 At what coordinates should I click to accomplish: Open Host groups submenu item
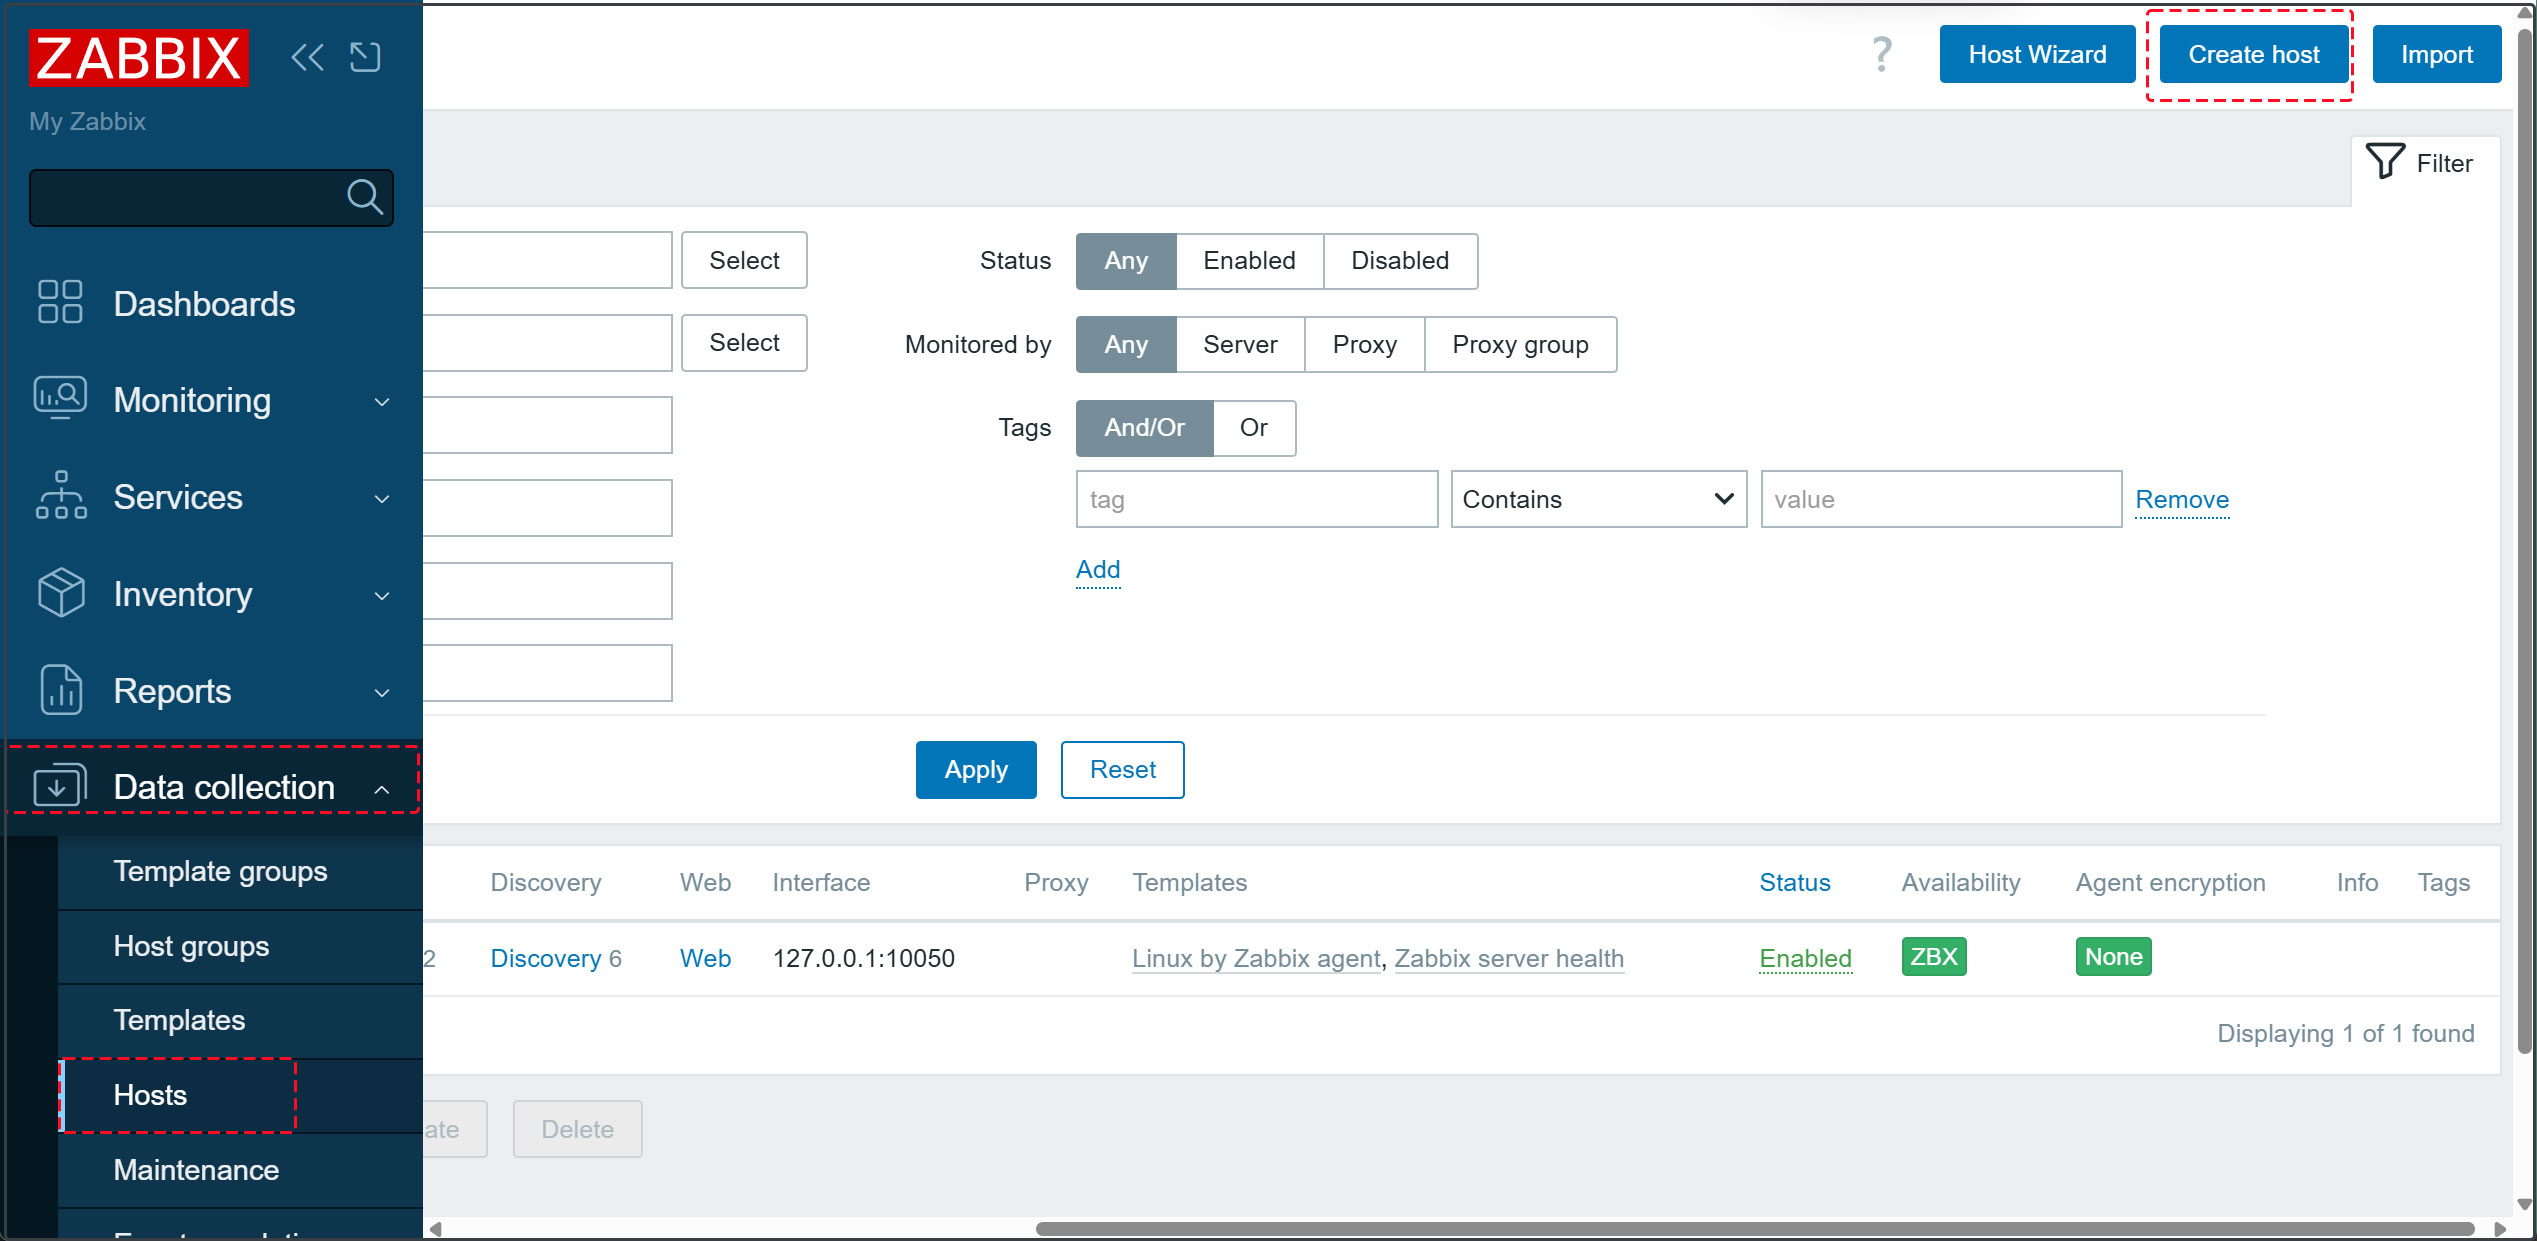click(191, 946)
